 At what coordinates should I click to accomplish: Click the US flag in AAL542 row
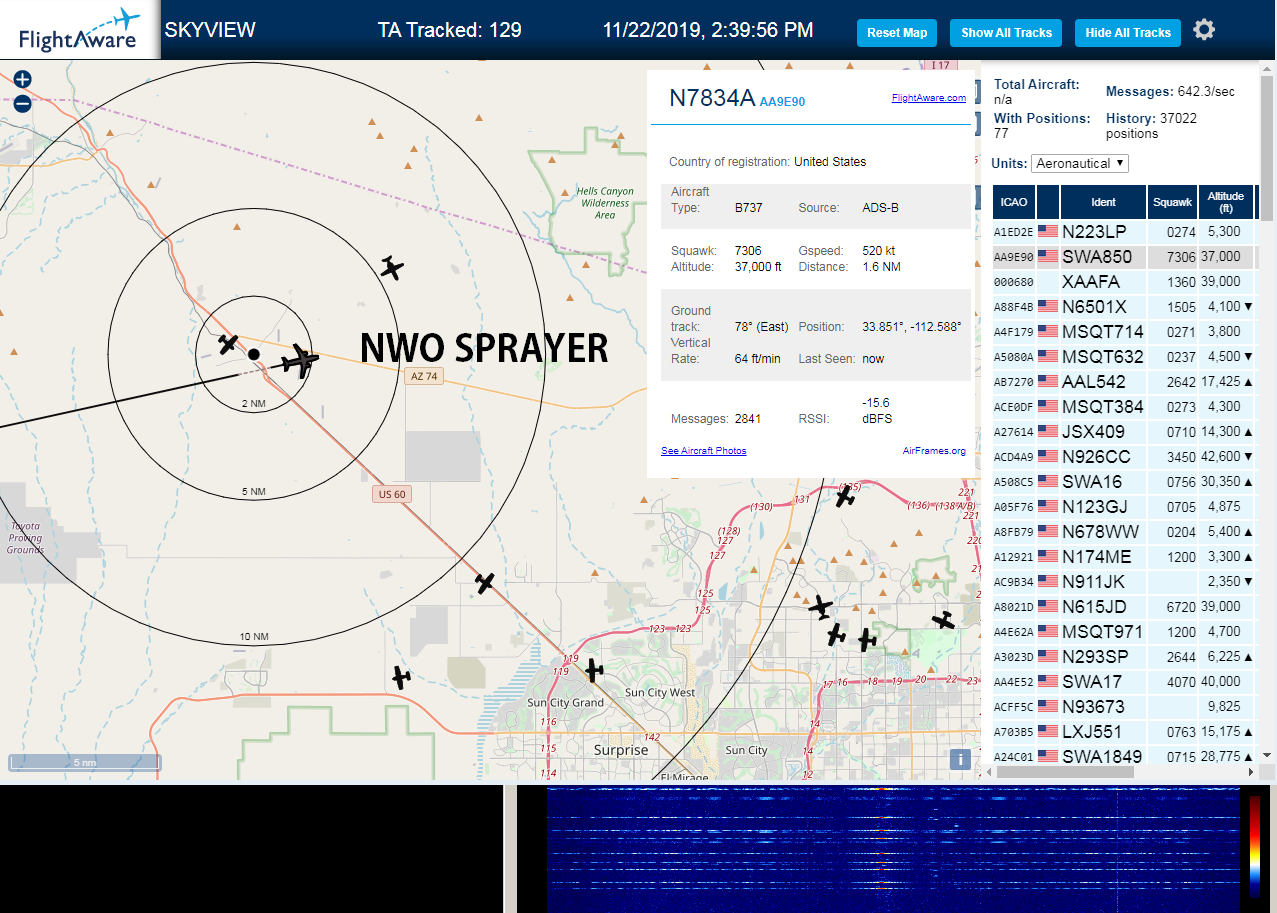coord(1048,381)
